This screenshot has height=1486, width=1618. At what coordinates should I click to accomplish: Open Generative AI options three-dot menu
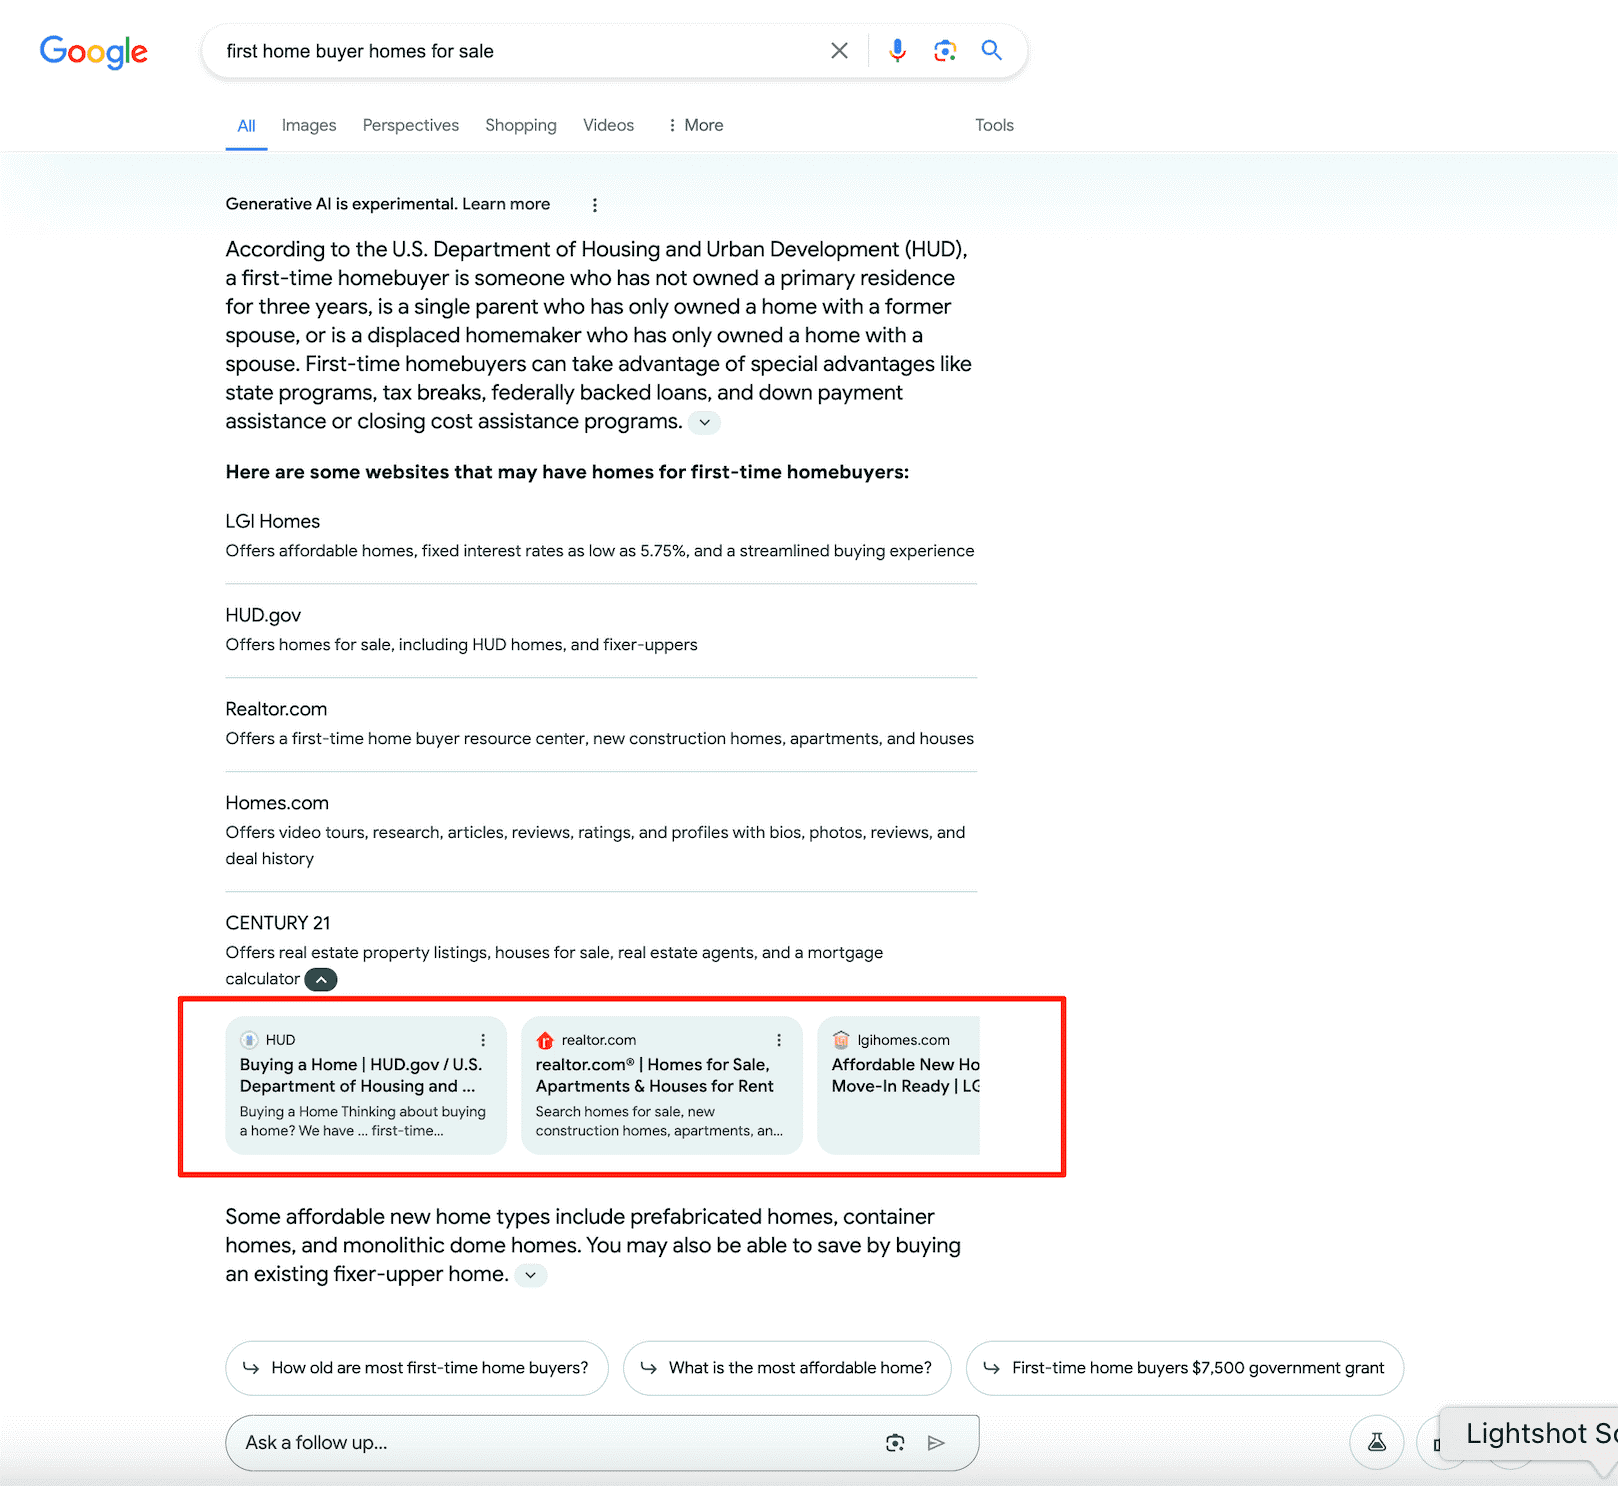click(595, 205)
